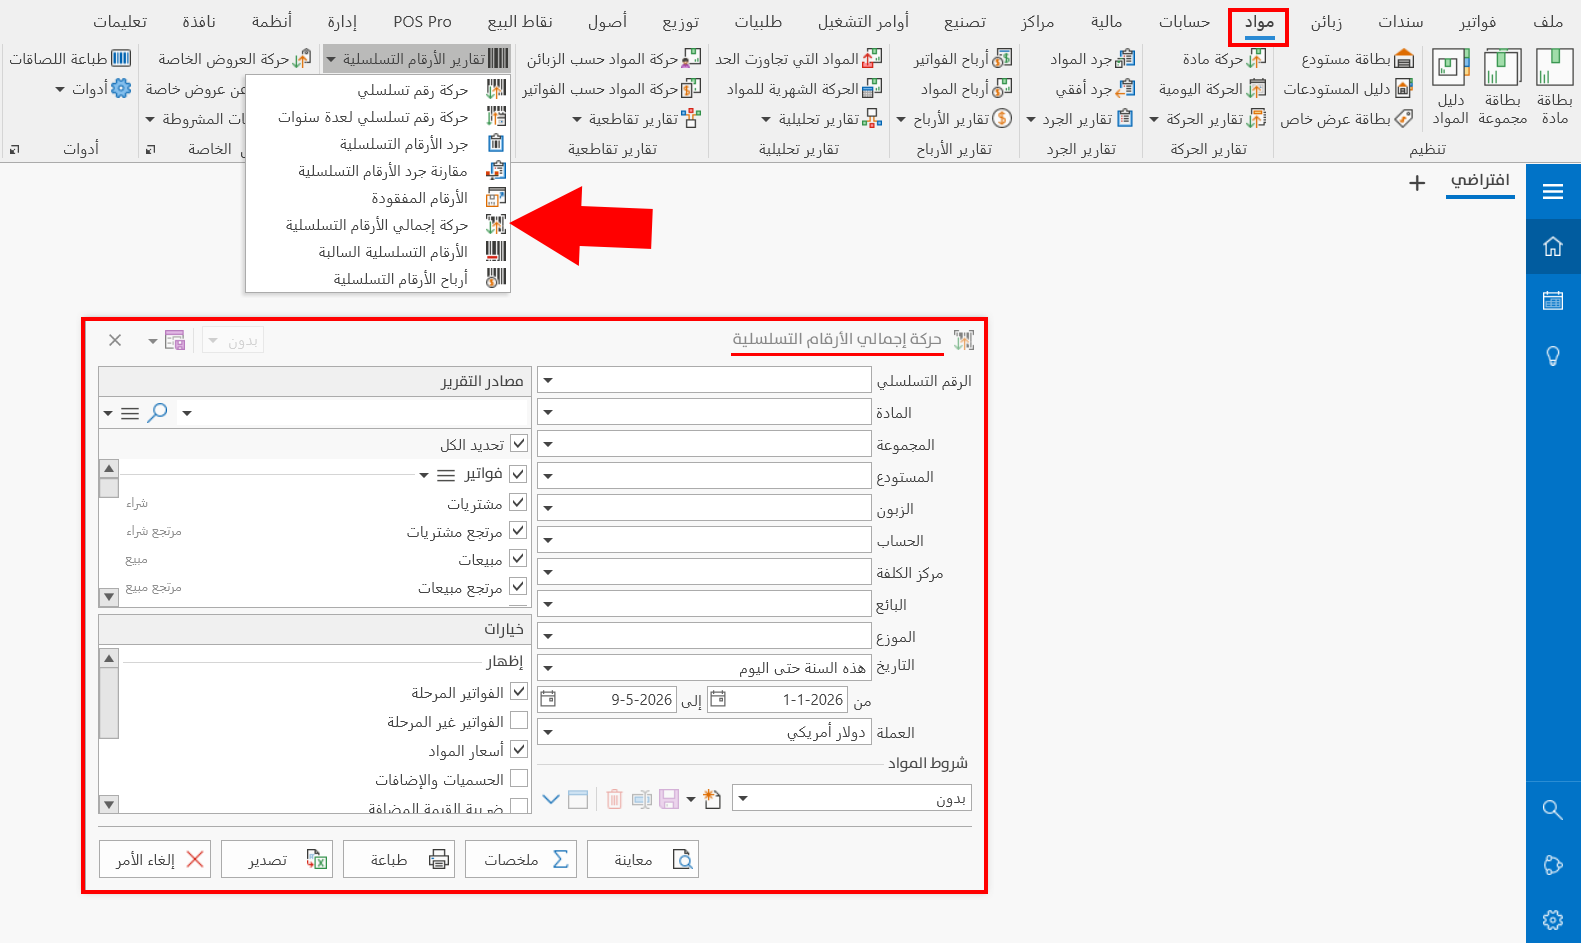
Task: Open المواد التي تجاوزت الحد report
Action: pyautogui.click(x=799, y=59)
